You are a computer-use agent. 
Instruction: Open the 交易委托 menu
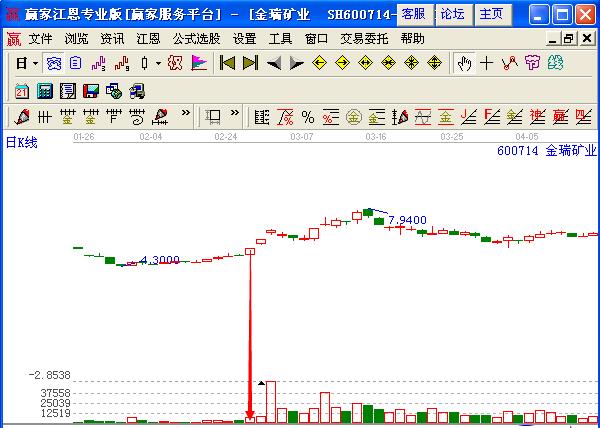coord(364,39)
